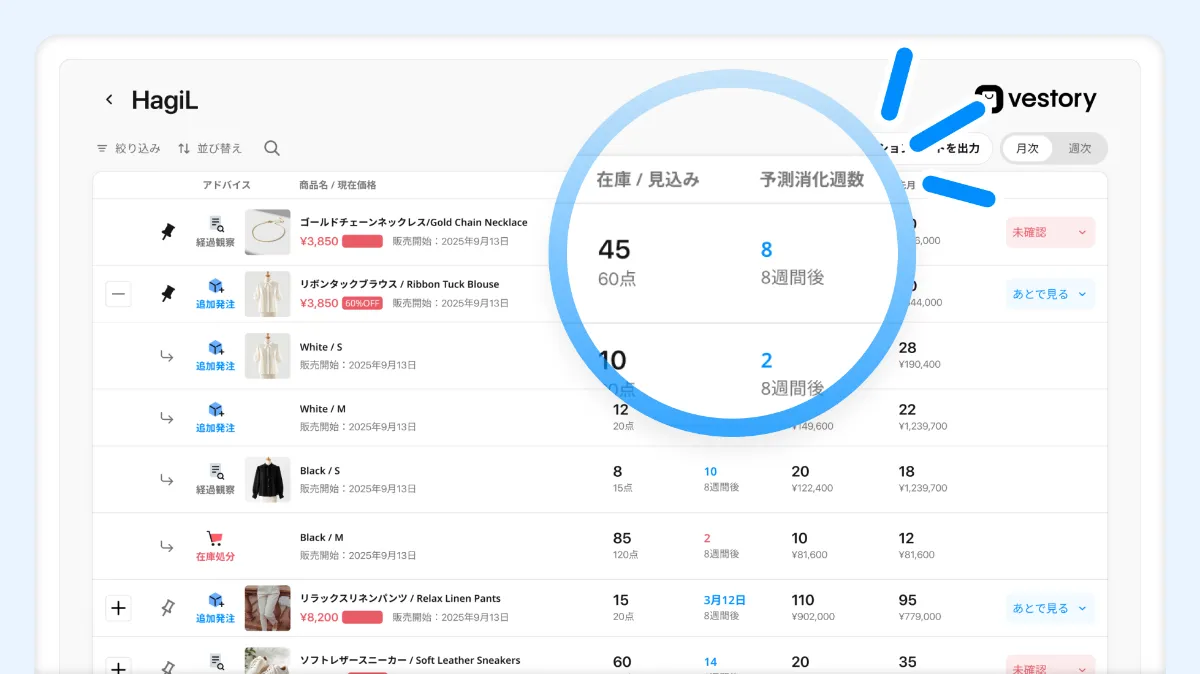
Task: Open the Ribbon Tuck Blouse product thumbnail
Action: [267, 294]
